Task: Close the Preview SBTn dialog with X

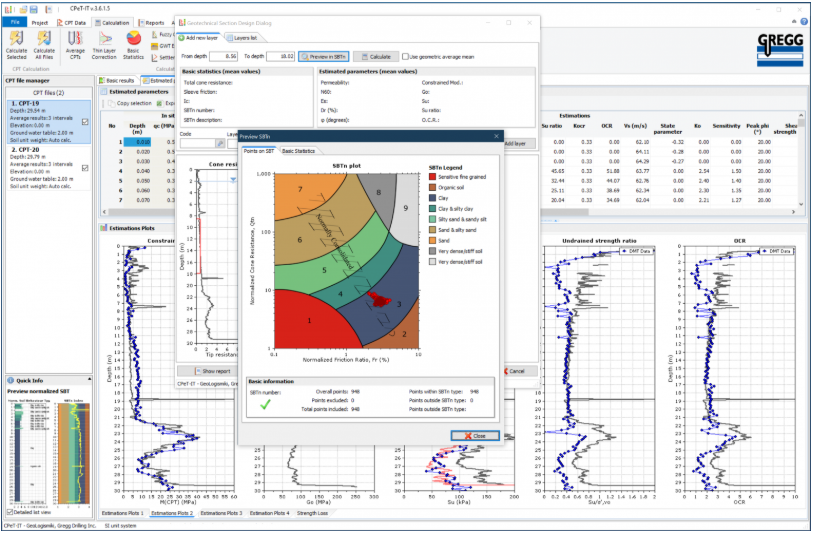Action: (496, 136)
